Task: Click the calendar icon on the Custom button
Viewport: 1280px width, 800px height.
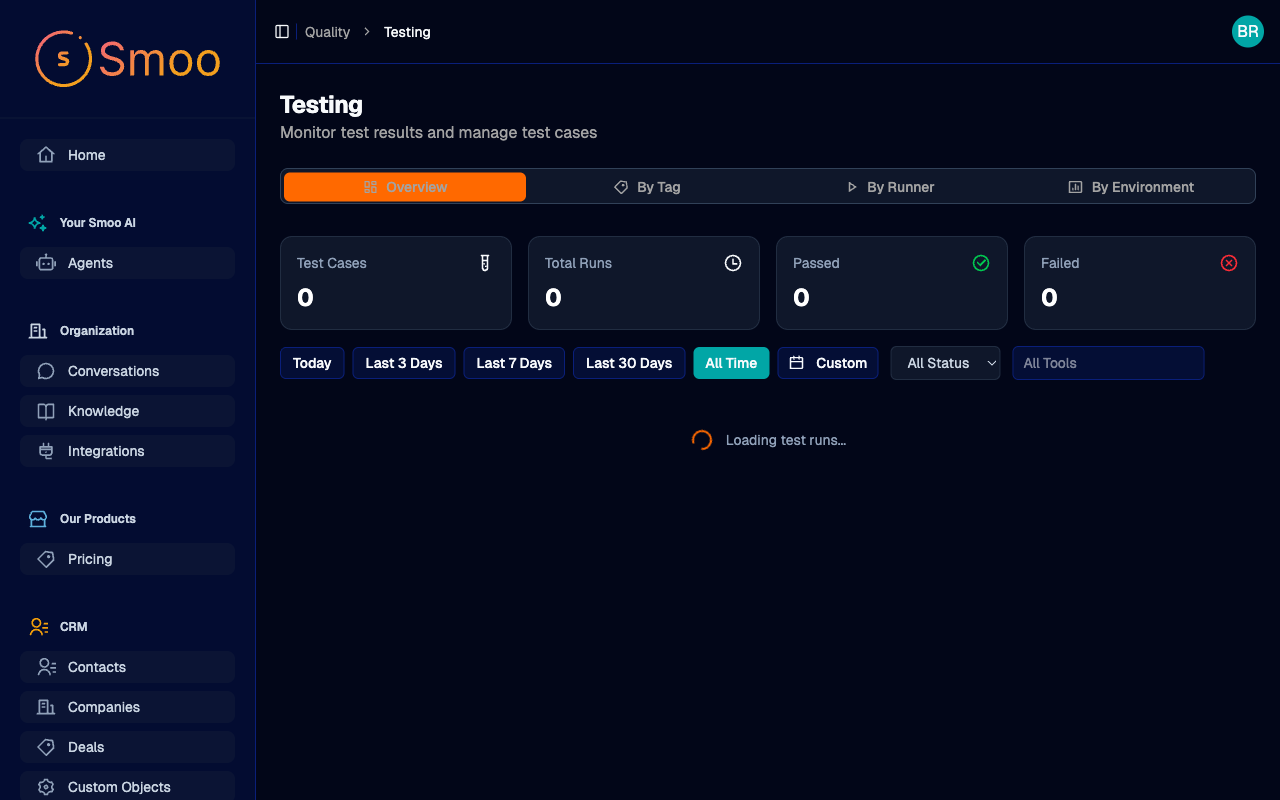Action: (795, 363)
